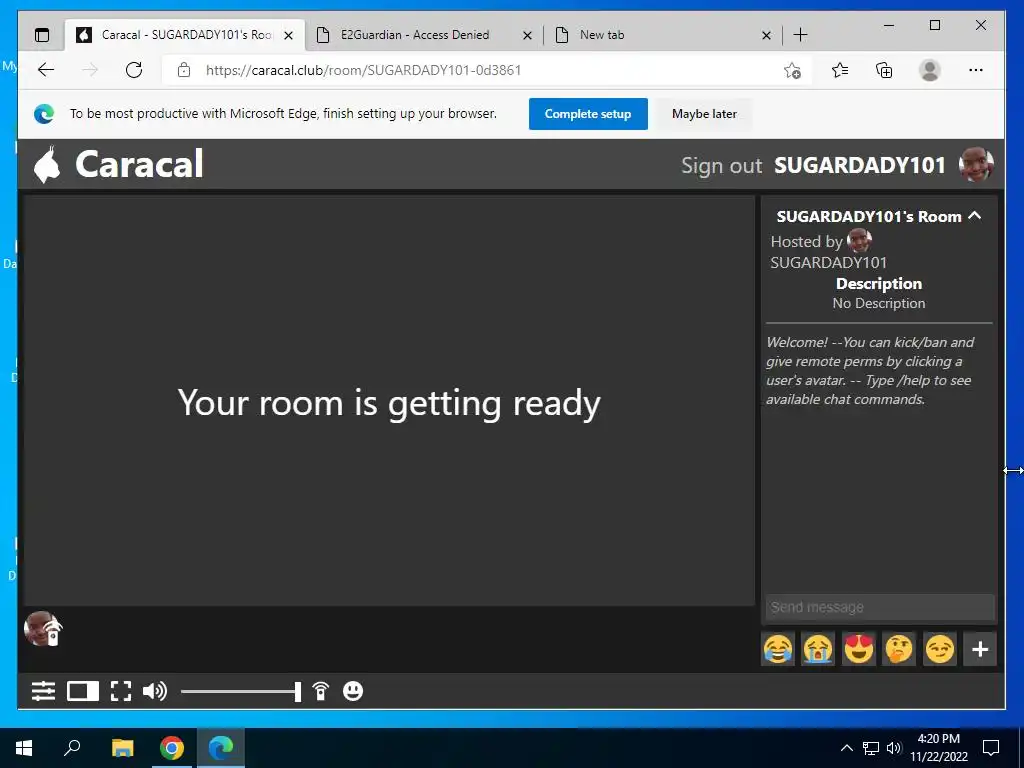Open system volume tray icon
Viewport: 1024px width, 768px height.
pyautogui.click(x=894, y=748)
